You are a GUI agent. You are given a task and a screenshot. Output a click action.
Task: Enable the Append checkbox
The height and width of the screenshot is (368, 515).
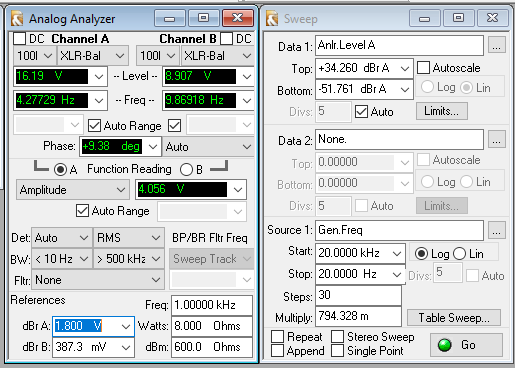click(278, 351)
